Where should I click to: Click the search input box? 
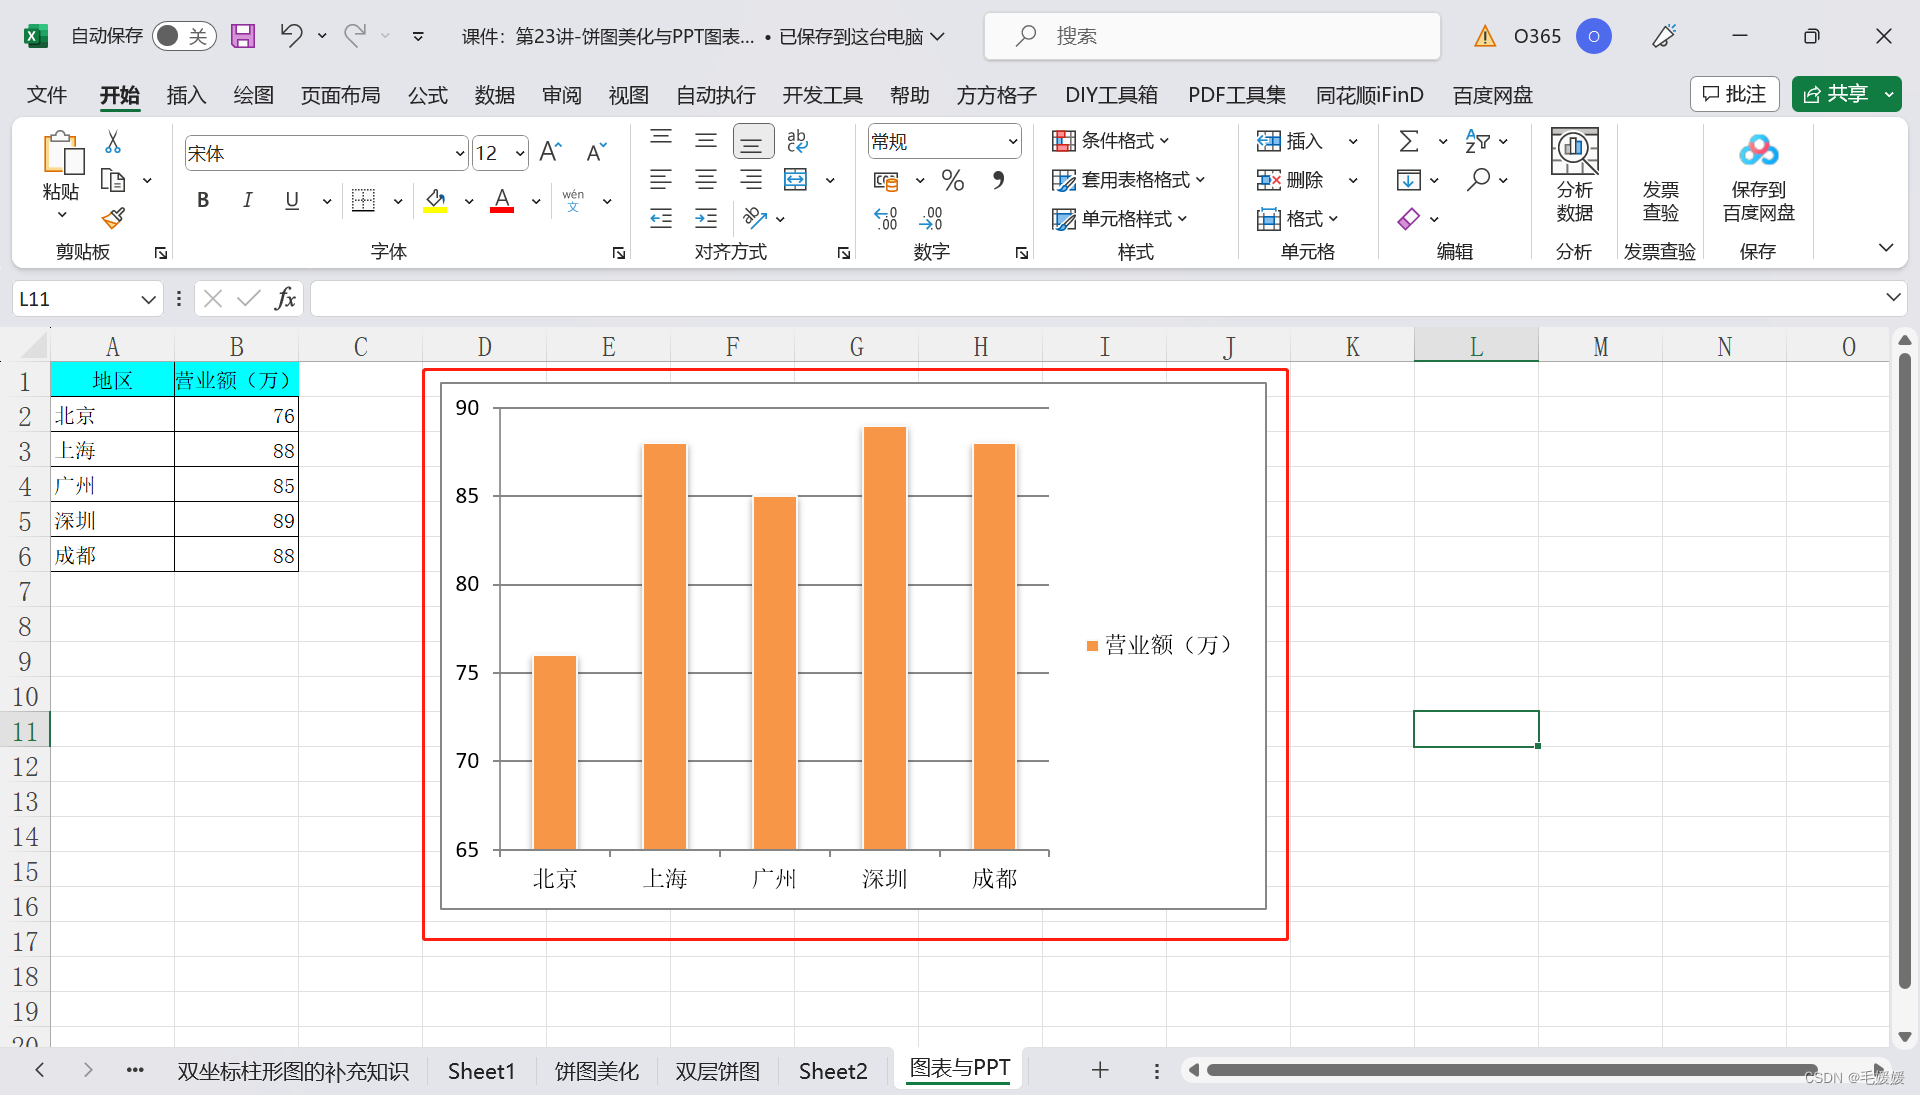1212,36
